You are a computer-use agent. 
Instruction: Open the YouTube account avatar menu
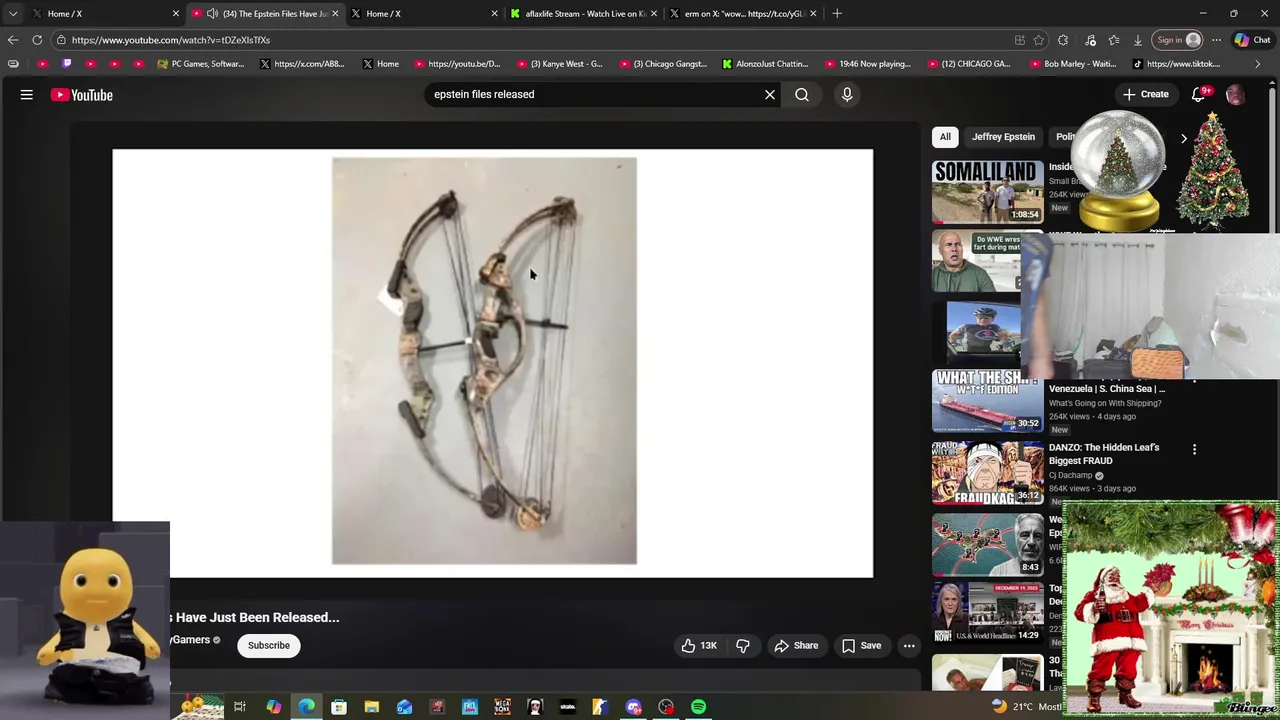point(1236,95)
